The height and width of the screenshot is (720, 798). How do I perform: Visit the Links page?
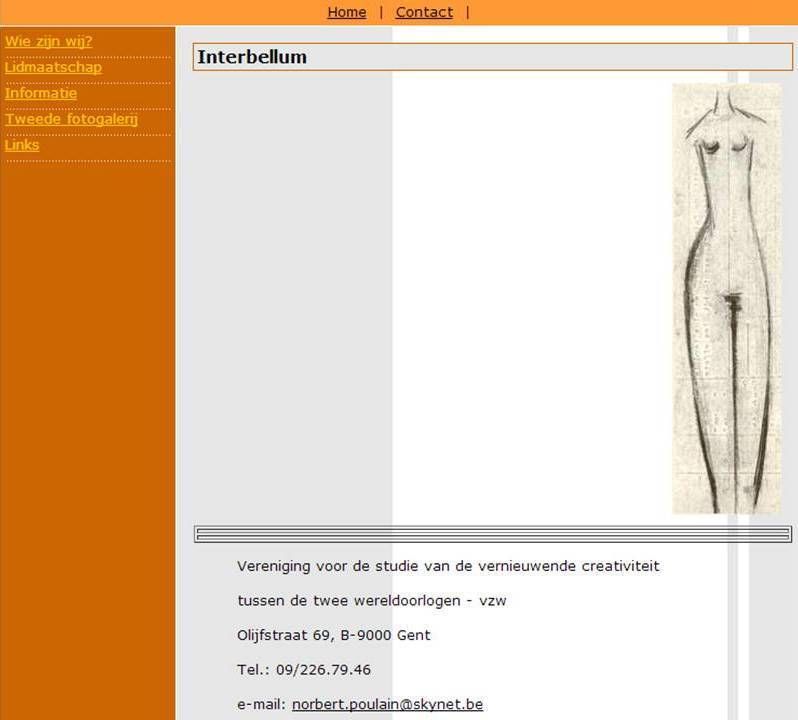point(22,145)
